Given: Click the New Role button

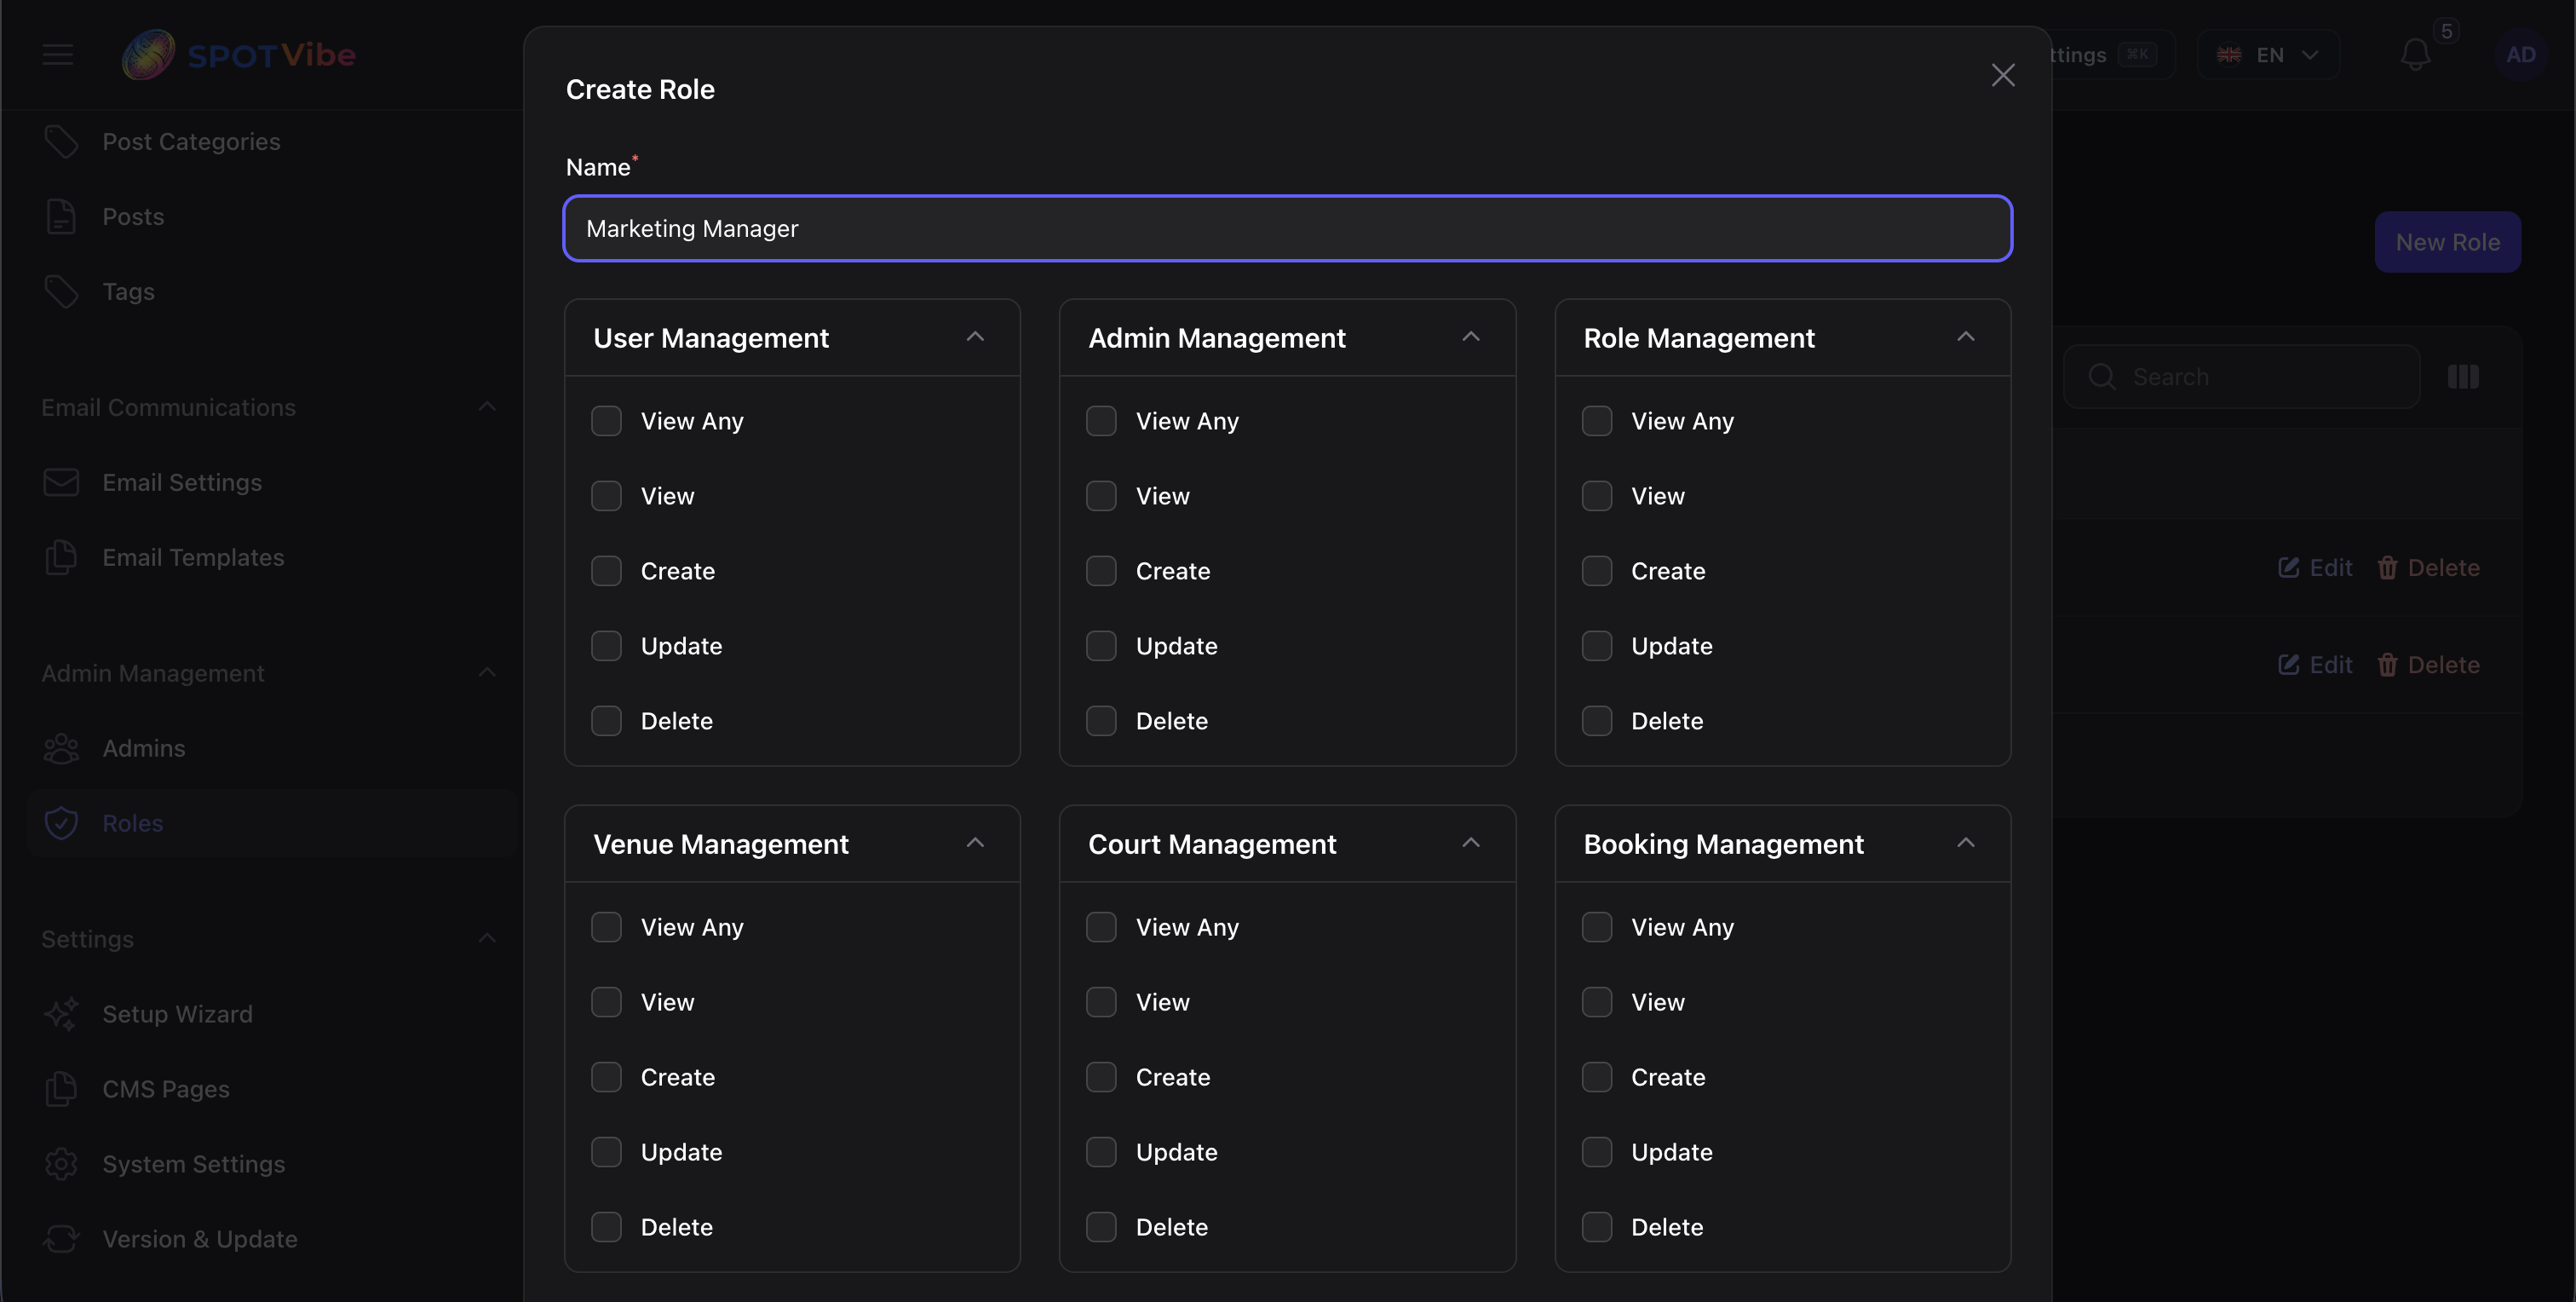Looking at the screenshot, I should 2447,242.
